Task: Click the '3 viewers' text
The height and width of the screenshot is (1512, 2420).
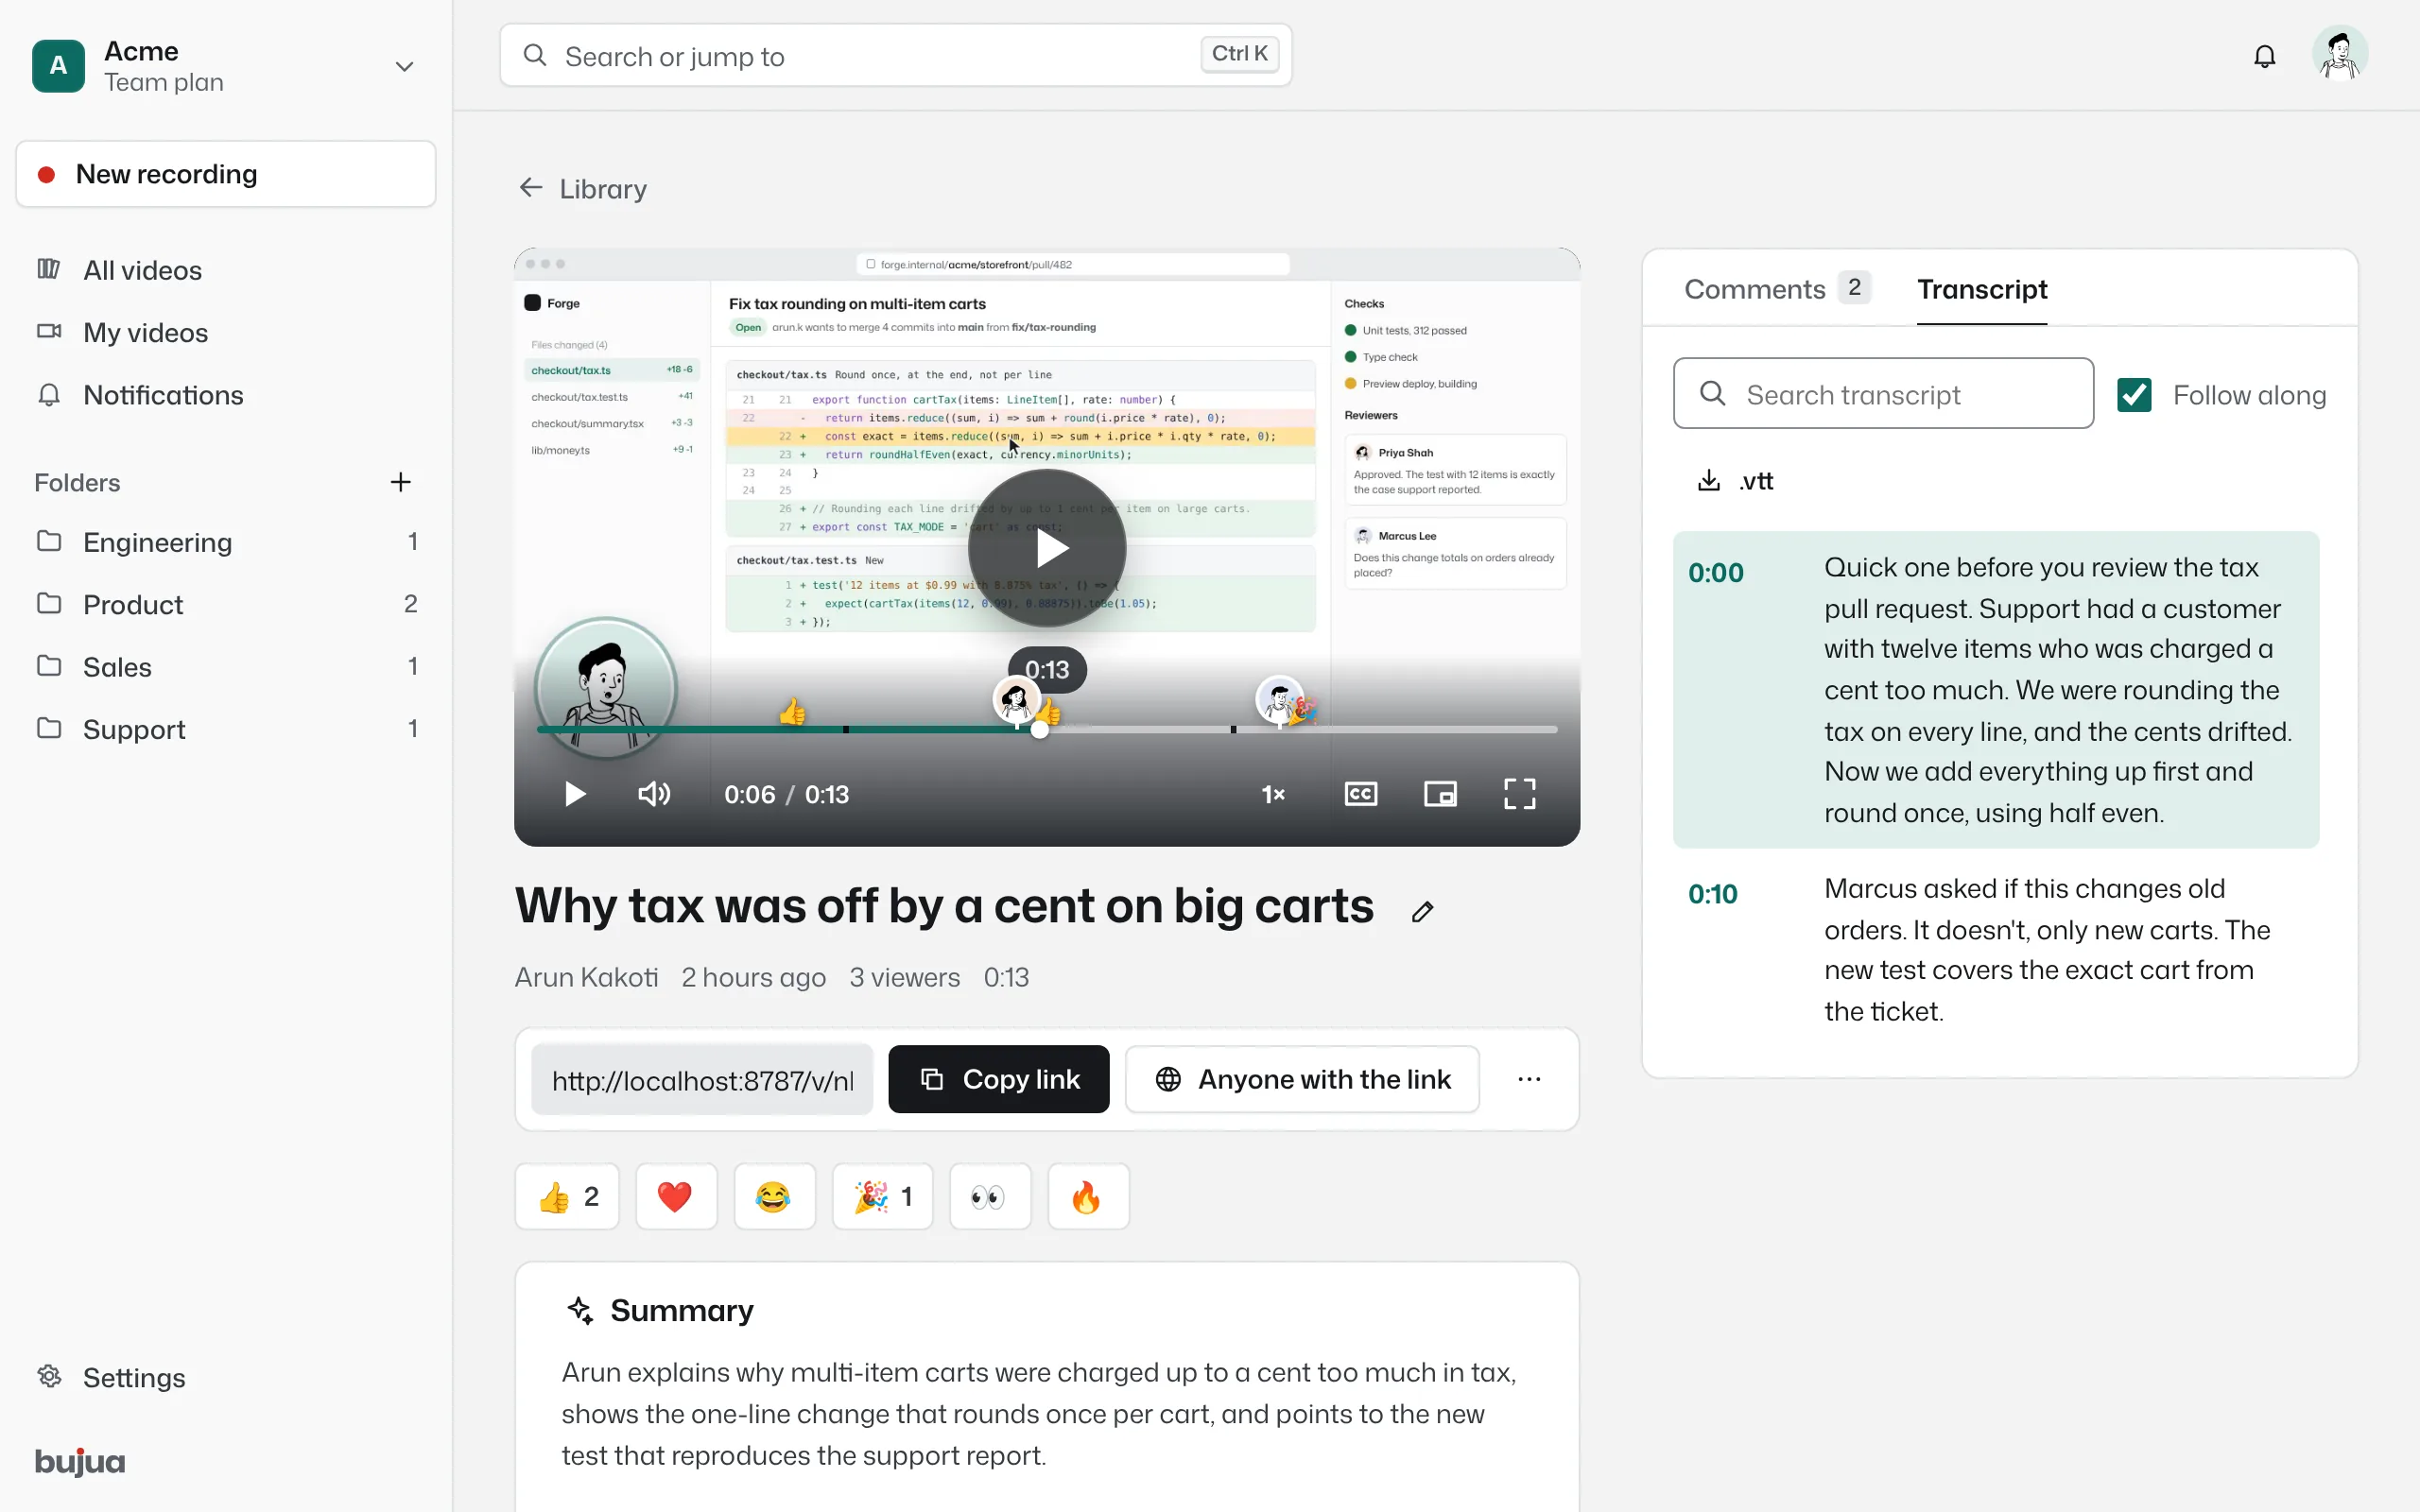Action: (904, 977)
